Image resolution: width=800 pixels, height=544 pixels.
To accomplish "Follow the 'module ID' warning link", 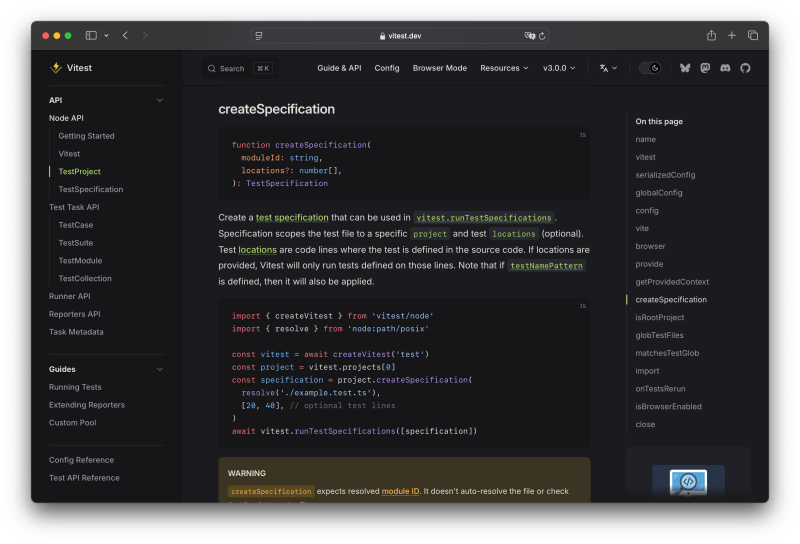I will pos(400,491).
